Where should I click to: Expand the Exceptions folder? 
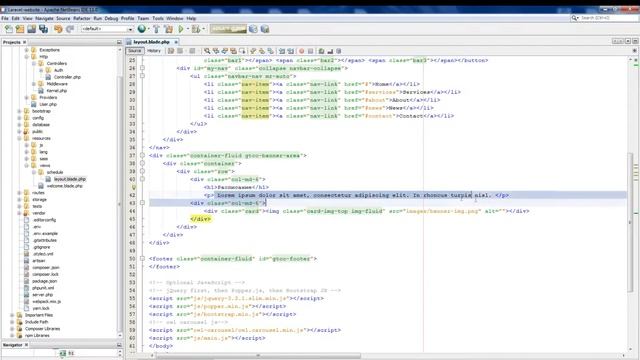tap(27, 50)
